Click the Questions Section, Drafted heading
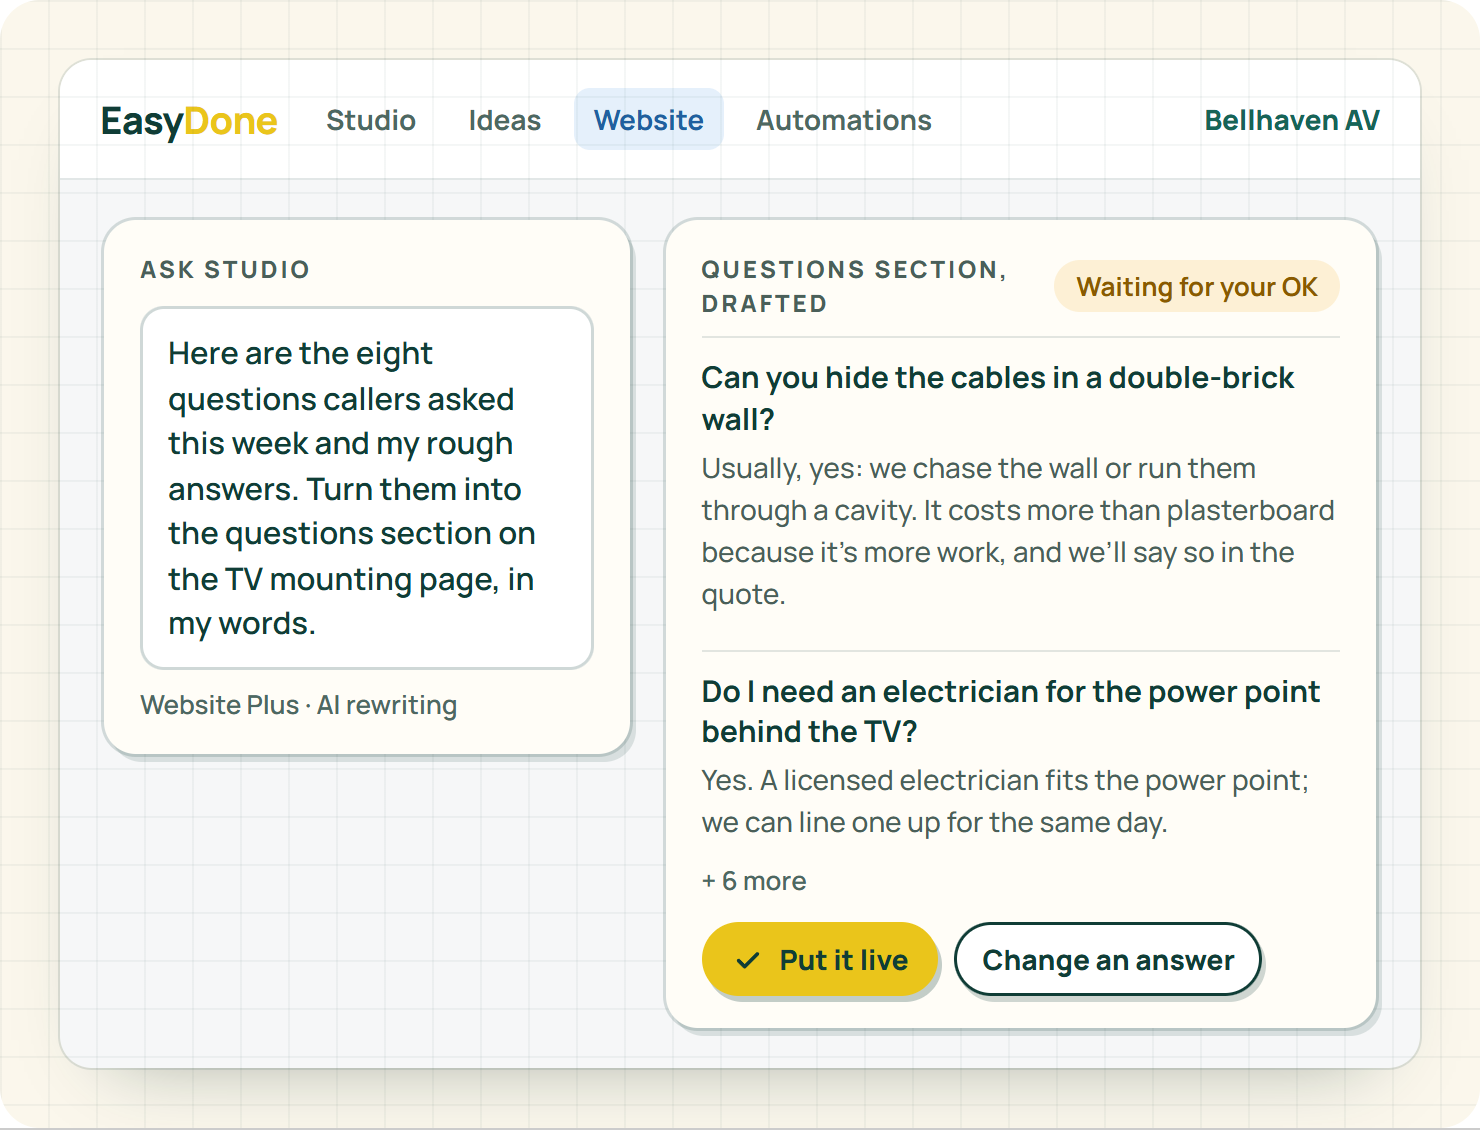This screenshot has height=1130, width=1480. click(854, 286)
